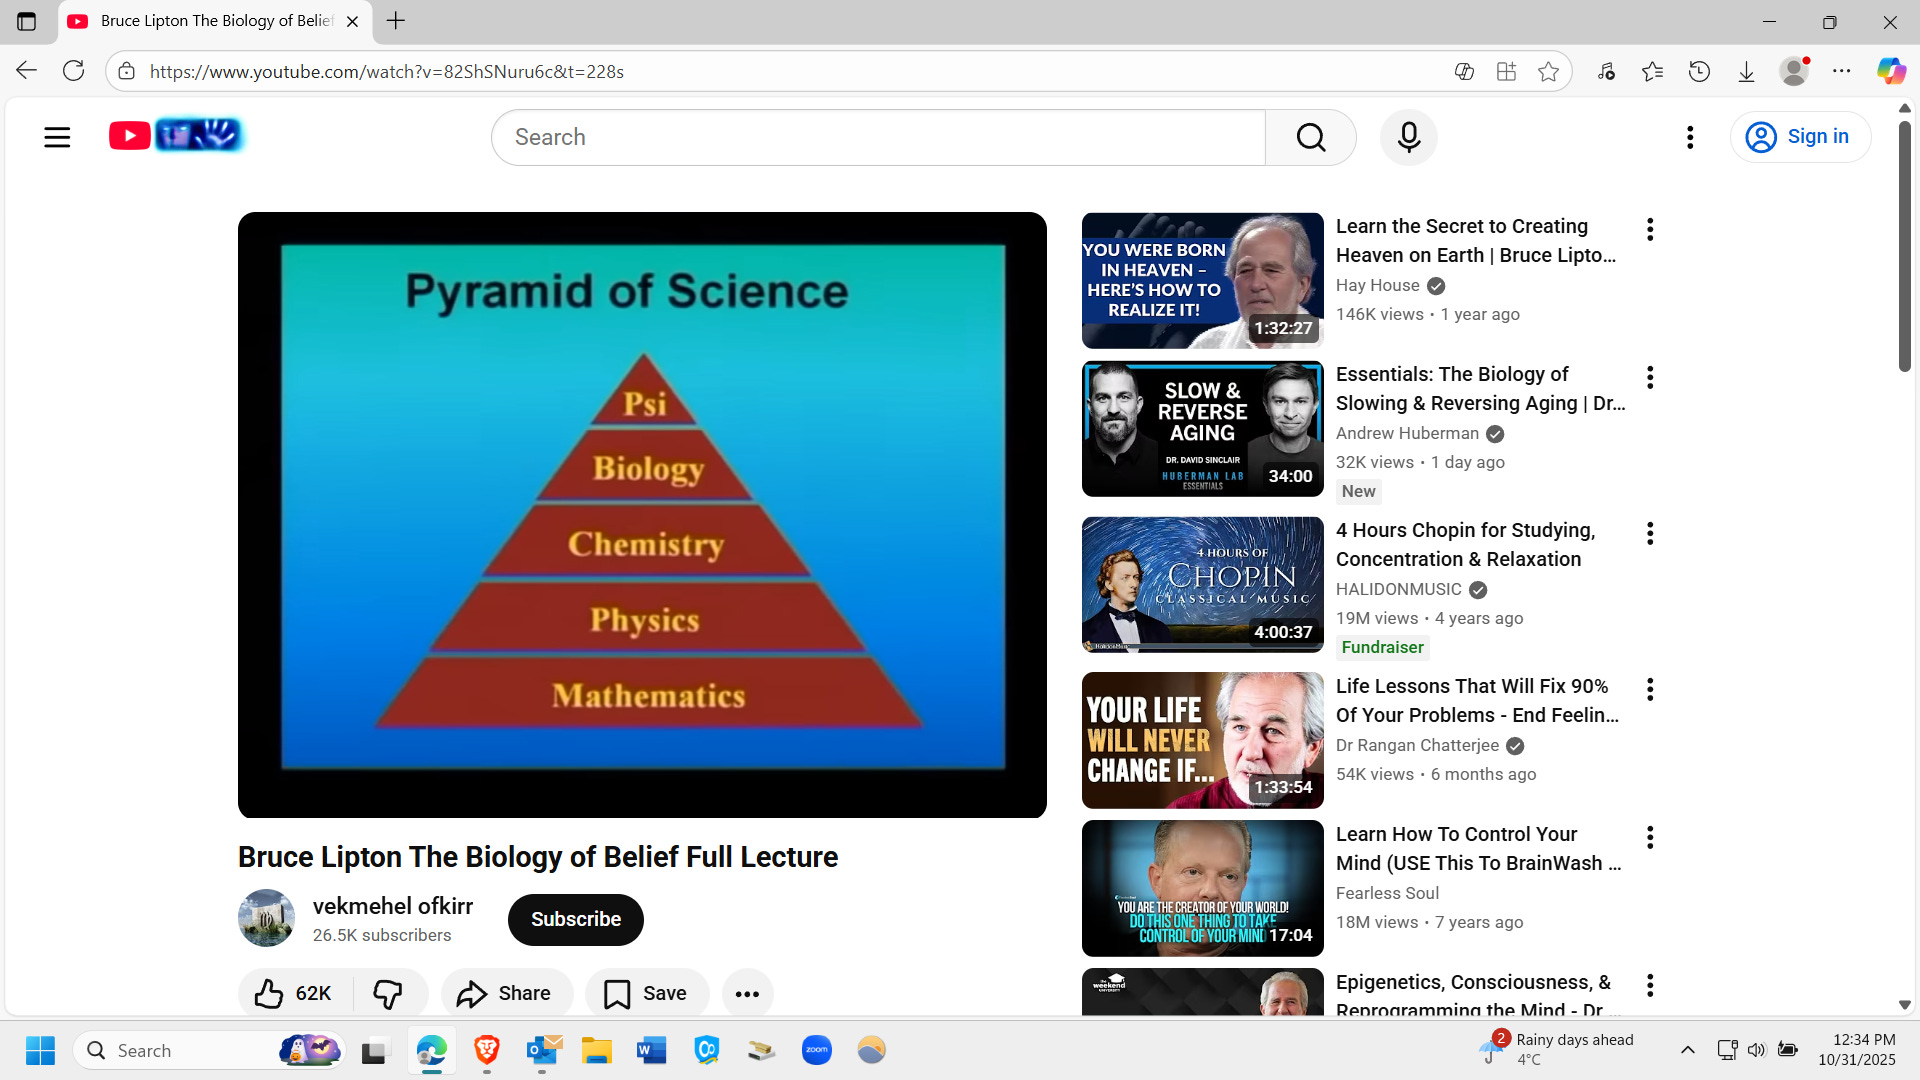Add page to favorites star icon
The width and height of the screenshot is (1920, 1080).
pos(1548,71)
